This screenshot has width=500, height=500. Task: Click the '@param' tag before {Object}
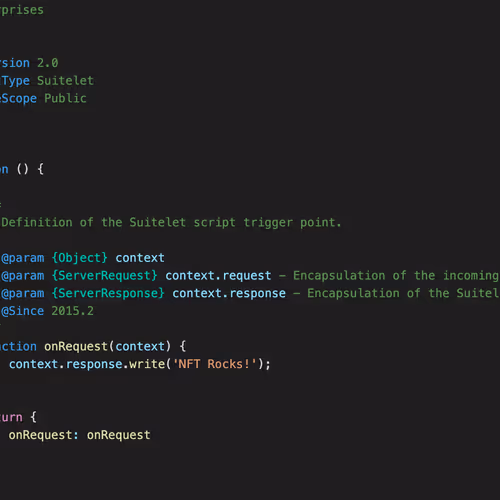(23, 258)
